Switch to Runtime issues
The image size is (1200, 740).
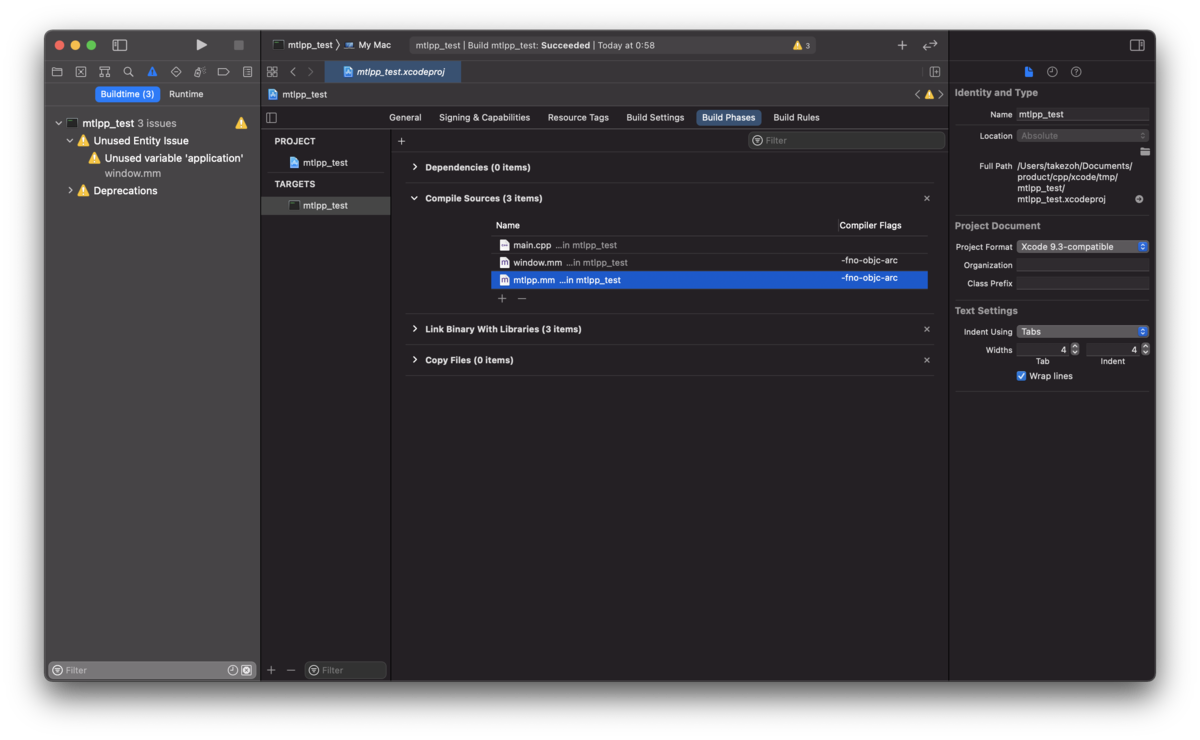186,94
